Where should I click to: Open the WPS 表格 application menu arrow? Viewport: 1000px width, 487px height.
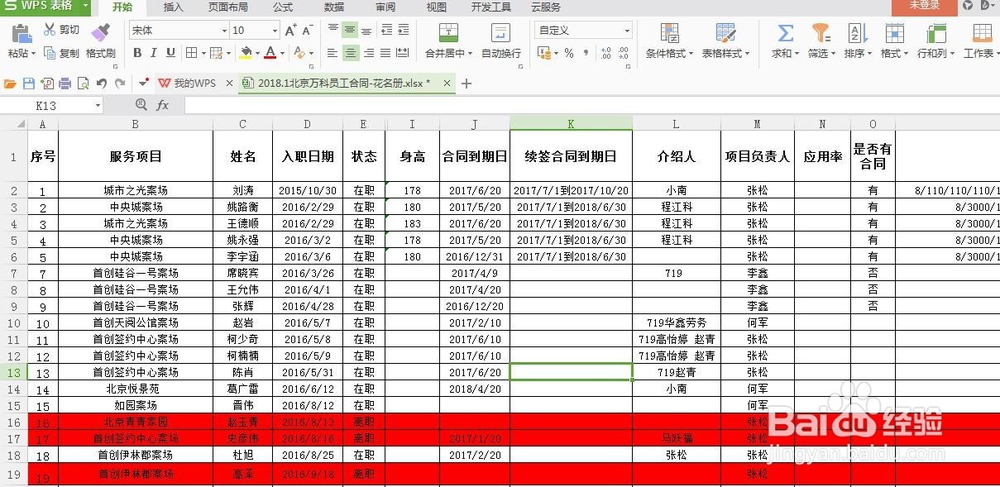click(x=85, y=6)
